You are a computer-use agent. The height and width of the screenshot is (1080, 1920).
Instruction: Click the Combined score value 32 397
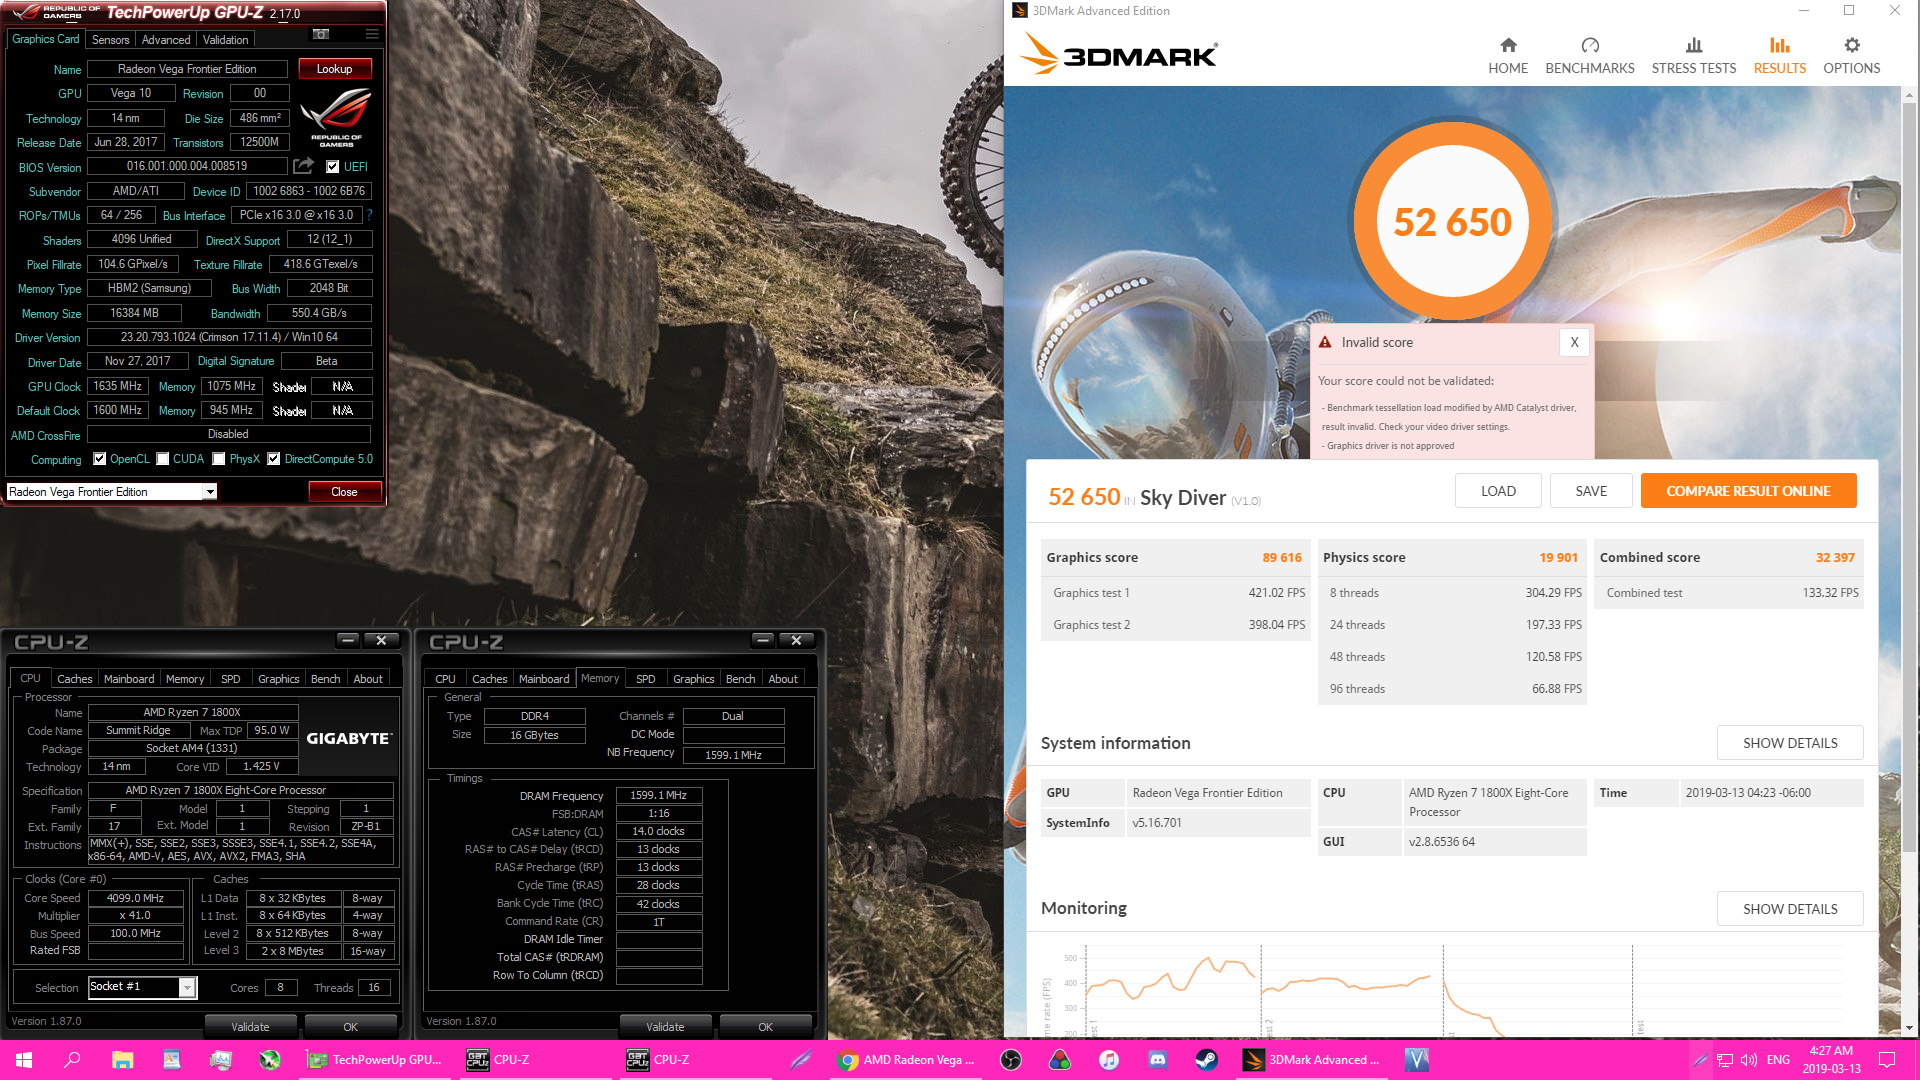point(1835,558)
